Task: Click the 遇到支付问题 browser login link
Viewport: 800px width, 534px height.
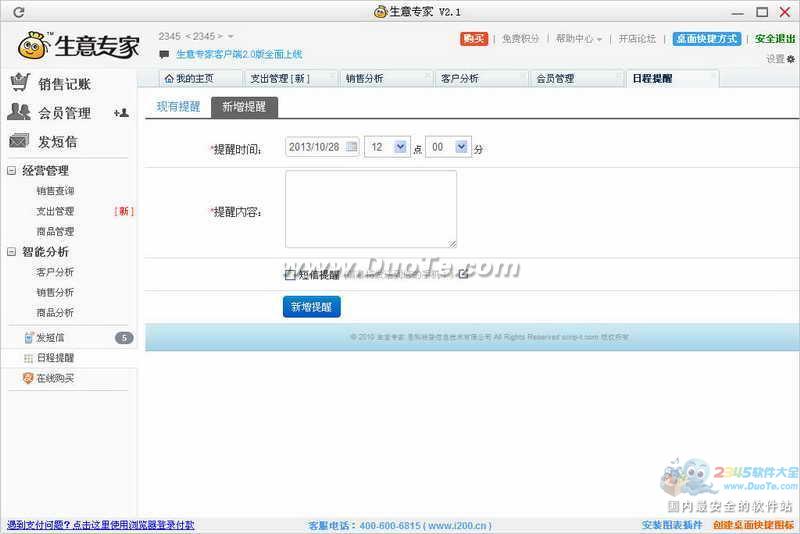Action: pos(101,525)
